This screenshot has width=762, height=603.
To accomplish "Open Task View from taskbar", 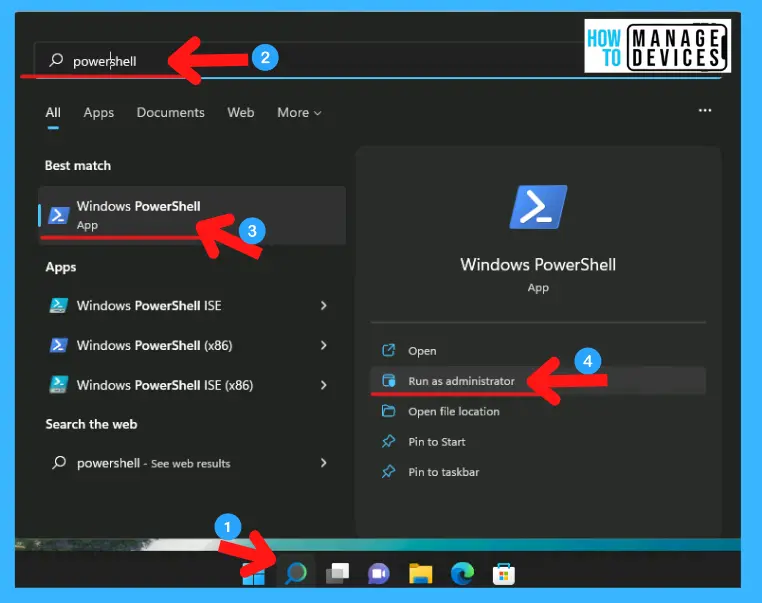I will point(337,573).
